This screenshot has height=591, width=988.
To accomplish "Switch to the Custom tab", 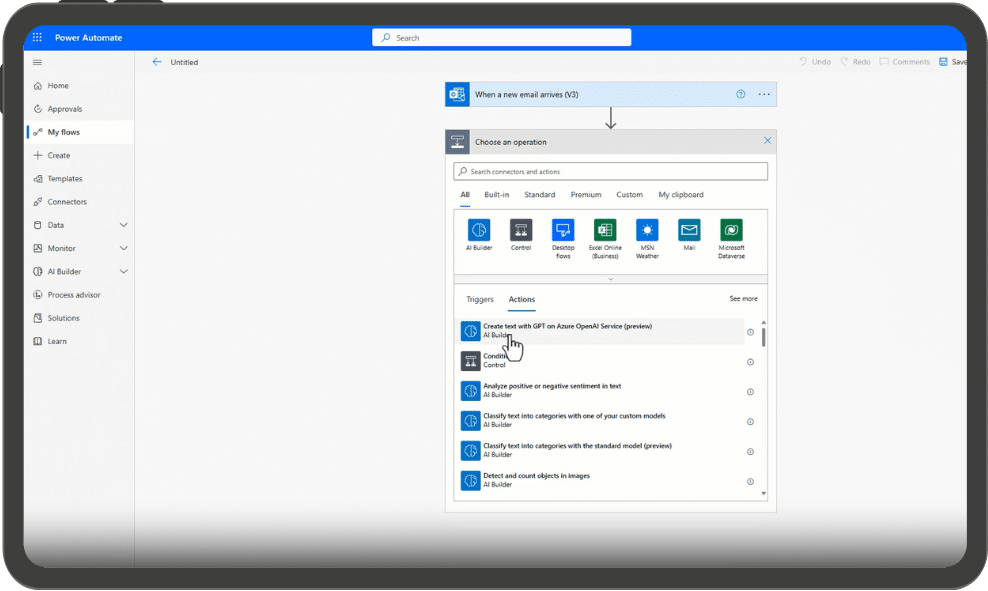I will (x=629, y=195).
